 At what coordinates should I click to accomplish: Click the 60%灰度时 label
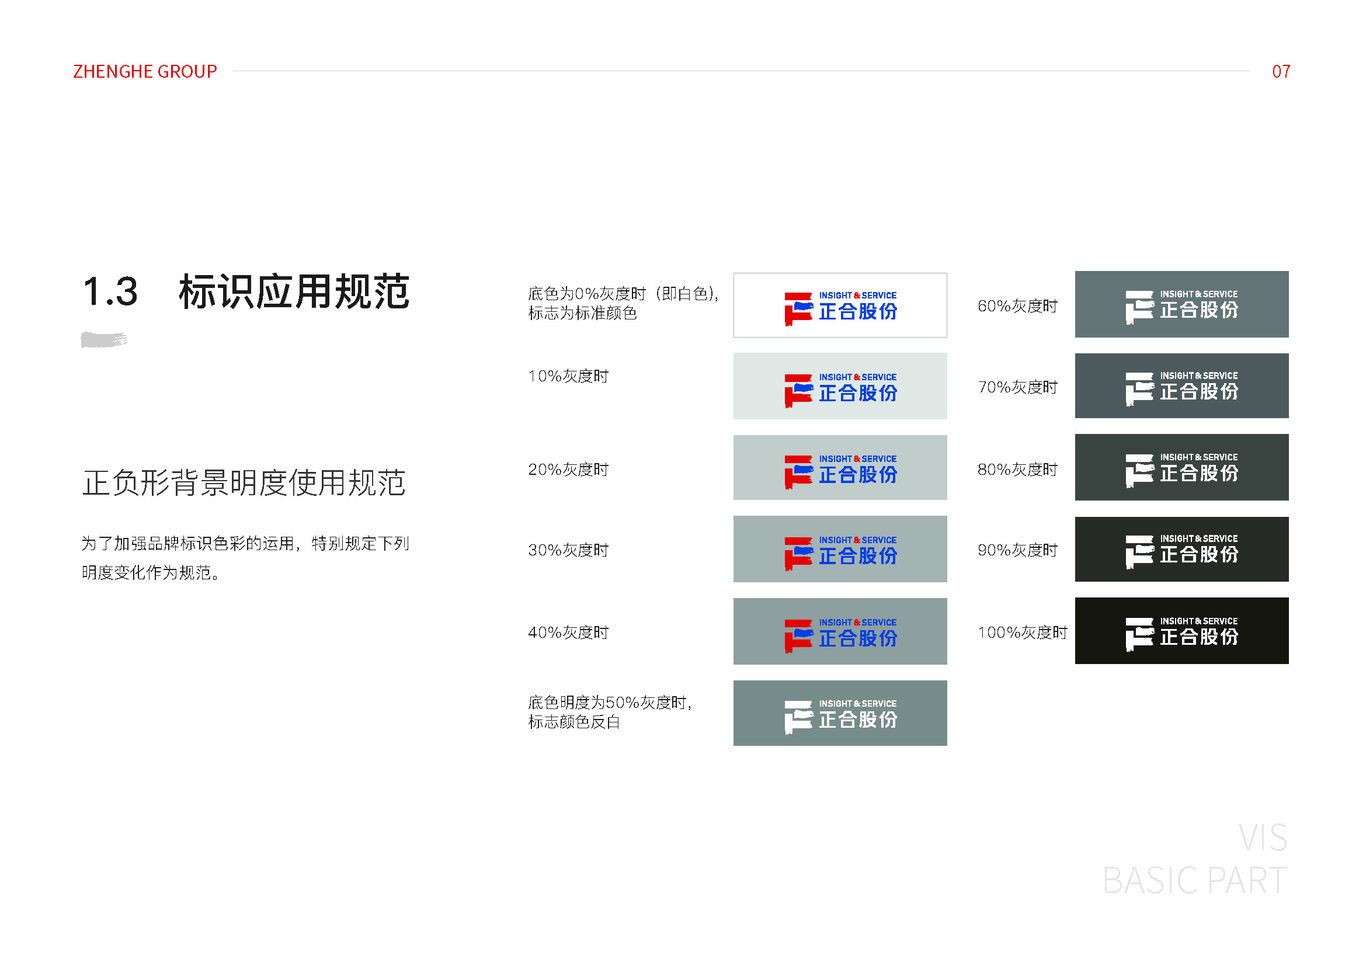pyautogui.click(x=1018, y=306)
